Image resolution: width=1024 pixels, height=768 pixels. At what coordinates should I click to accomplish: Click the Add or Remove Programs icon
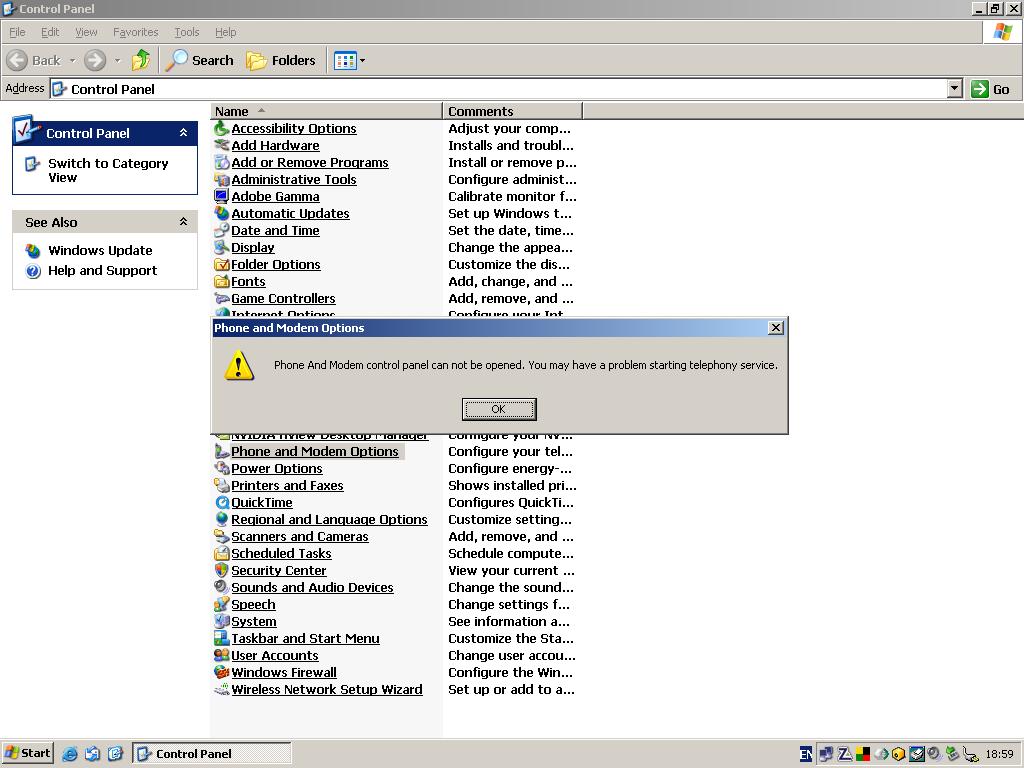(x=222, y=163)
